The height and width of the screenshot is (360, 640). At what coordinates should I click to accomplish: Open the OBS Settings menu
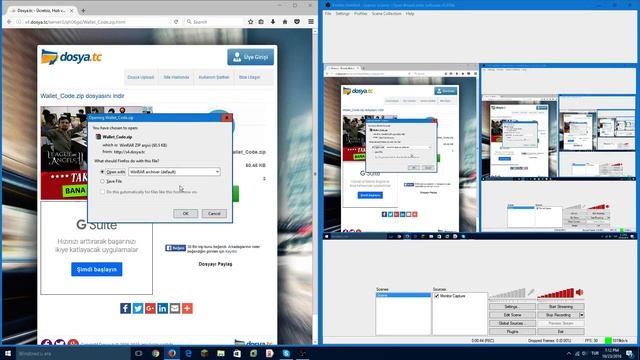[x=342, y=13]
